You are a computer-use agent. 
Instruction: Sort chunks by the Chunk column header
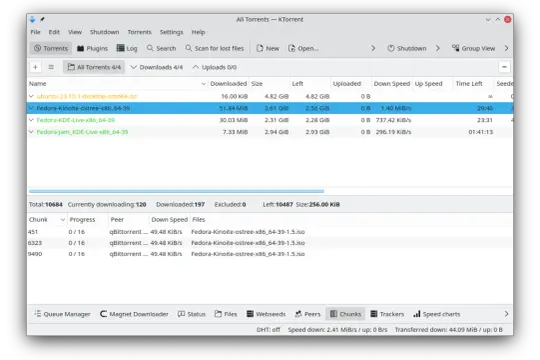coord(47,219)
